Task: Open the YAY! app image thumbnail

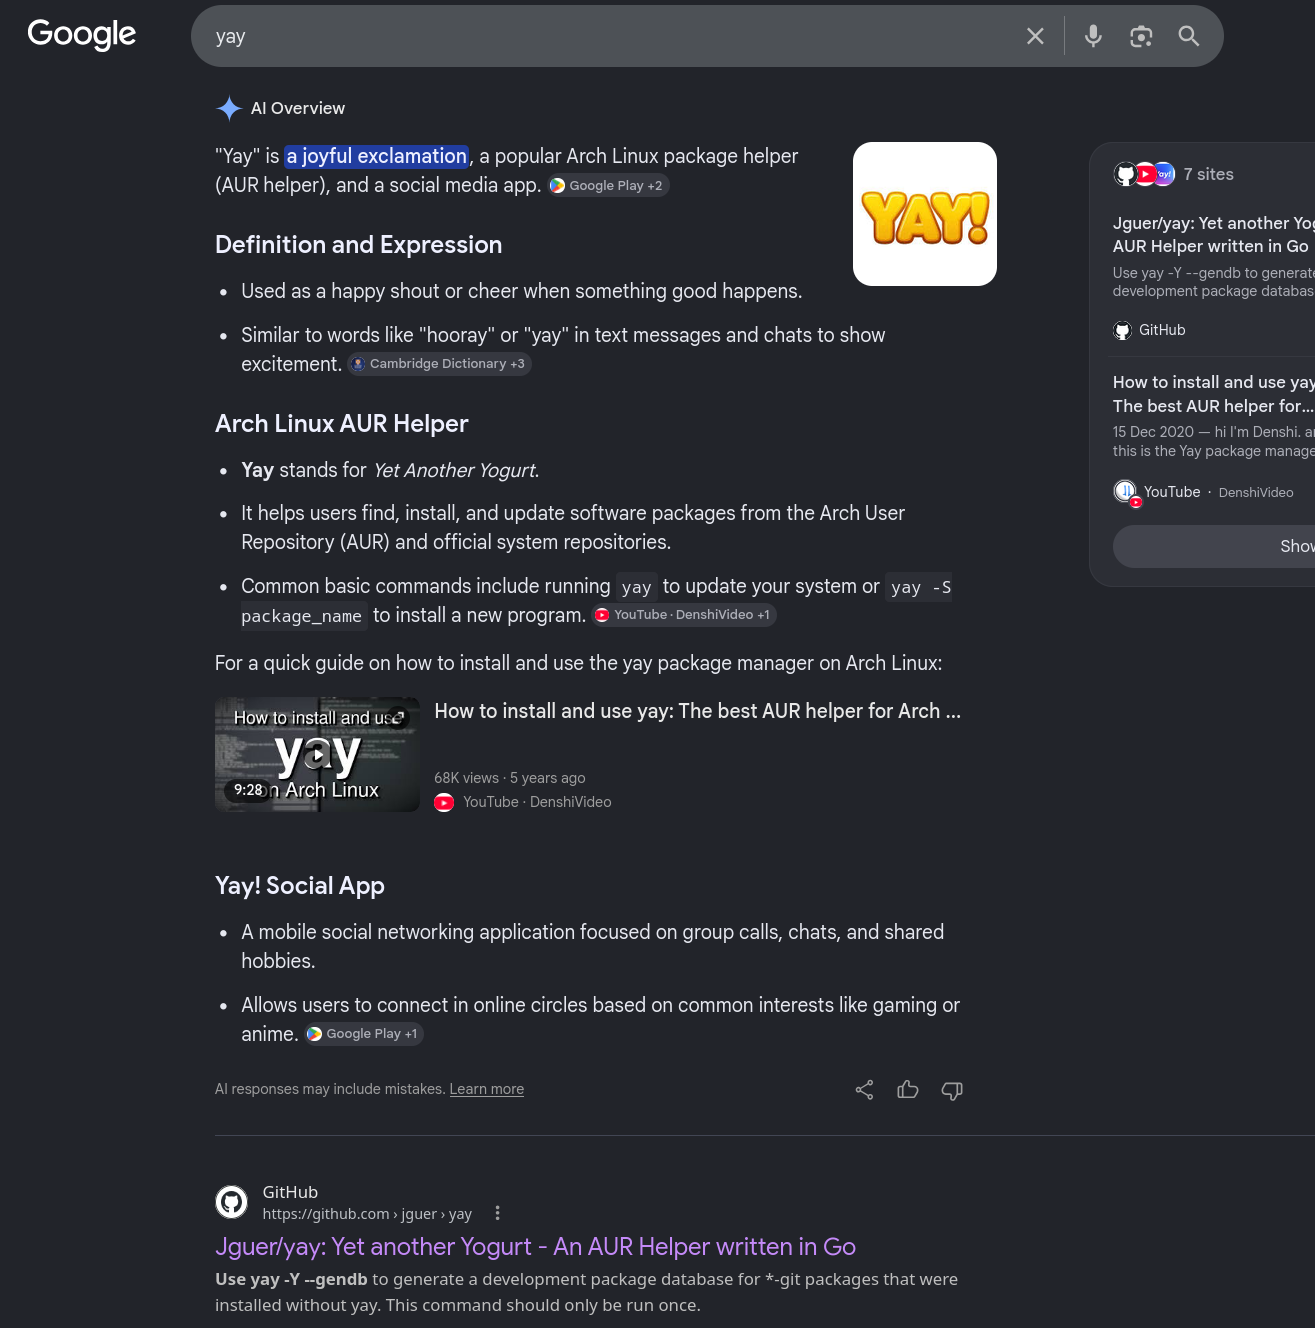Action: click(x=925, y=214)
